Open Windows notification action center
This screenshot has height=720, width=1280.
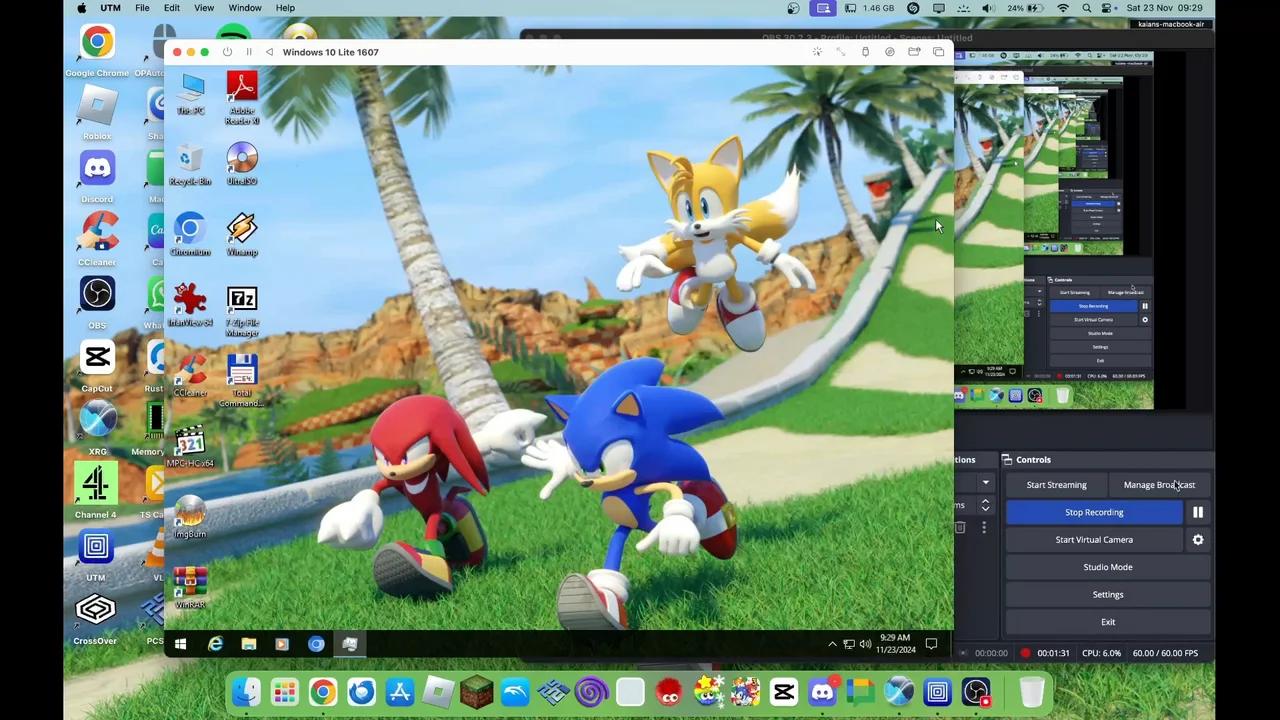pyautogui.click(x=931, y=645)
